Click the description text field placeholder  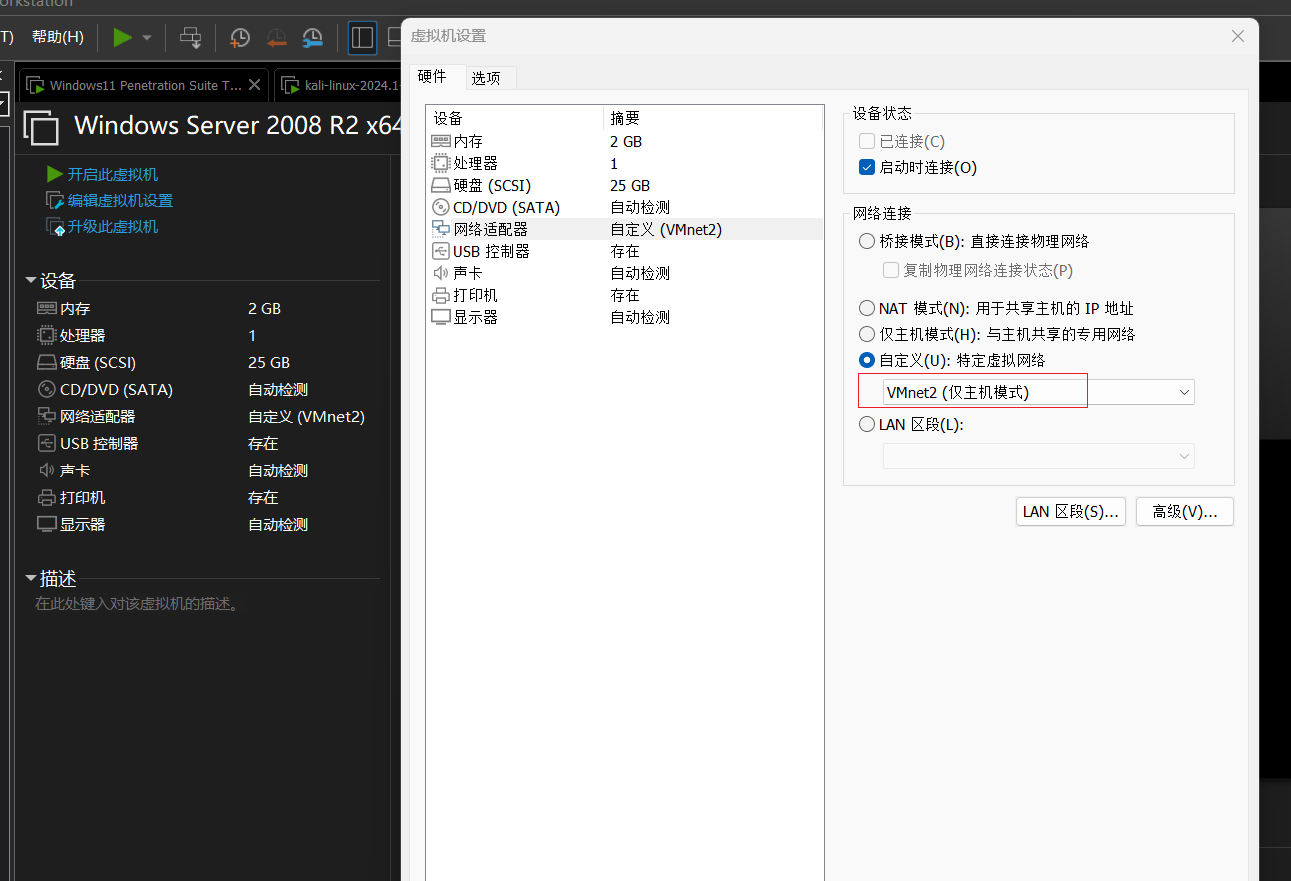click(x=137, y=604)
